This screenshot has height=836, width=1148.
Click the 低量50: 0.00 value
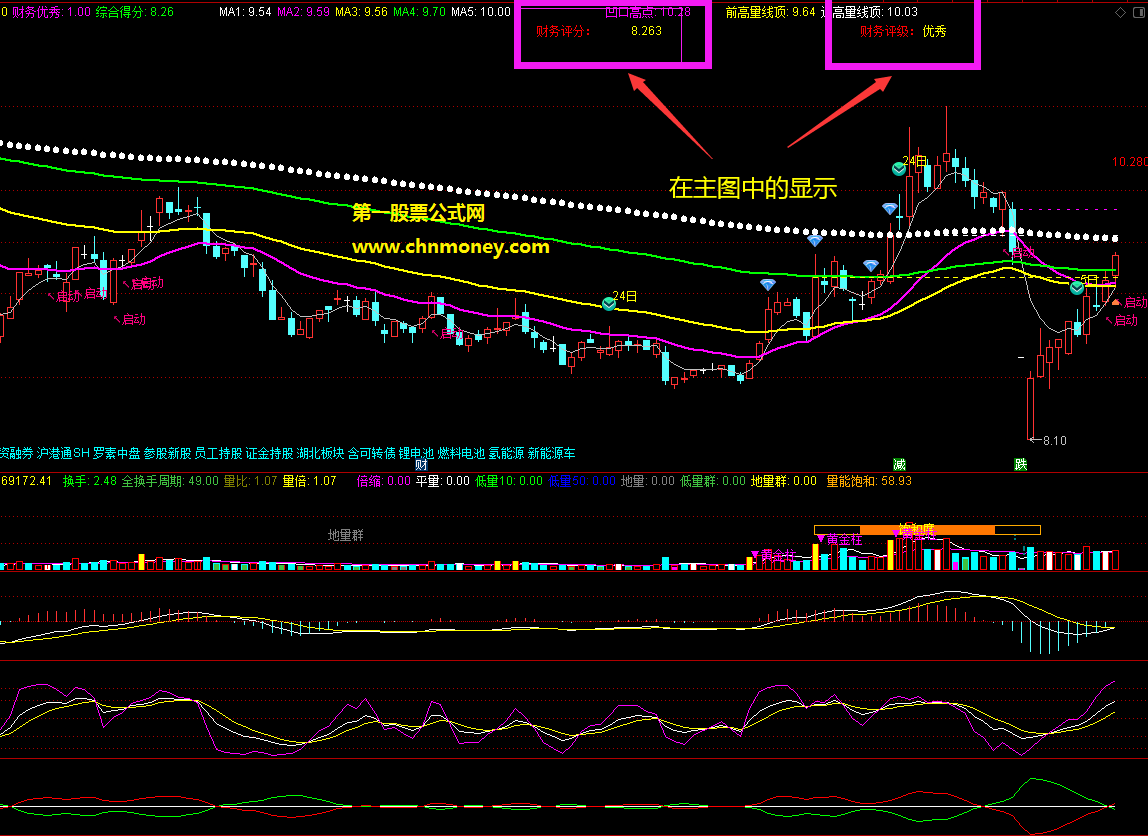(x=582, y=481)
